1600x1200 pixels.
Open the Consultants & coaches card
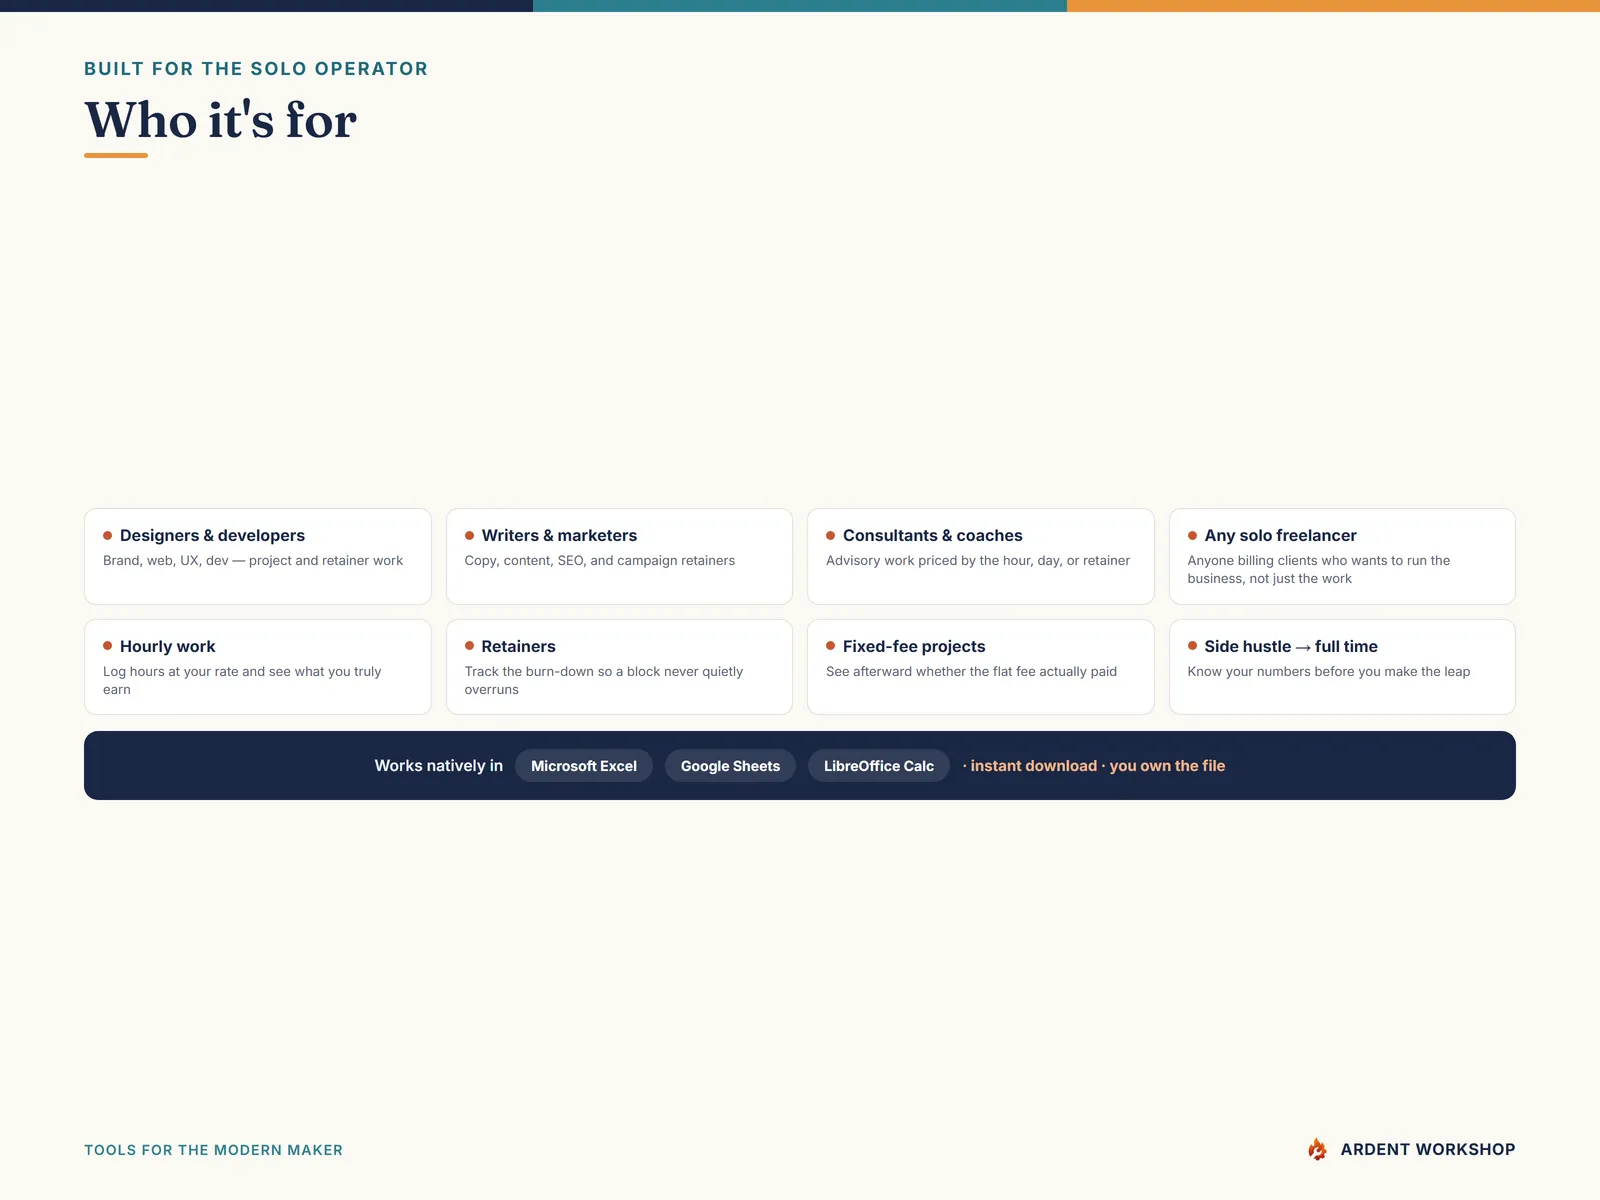pyautogui.click(x=981, y=556)
